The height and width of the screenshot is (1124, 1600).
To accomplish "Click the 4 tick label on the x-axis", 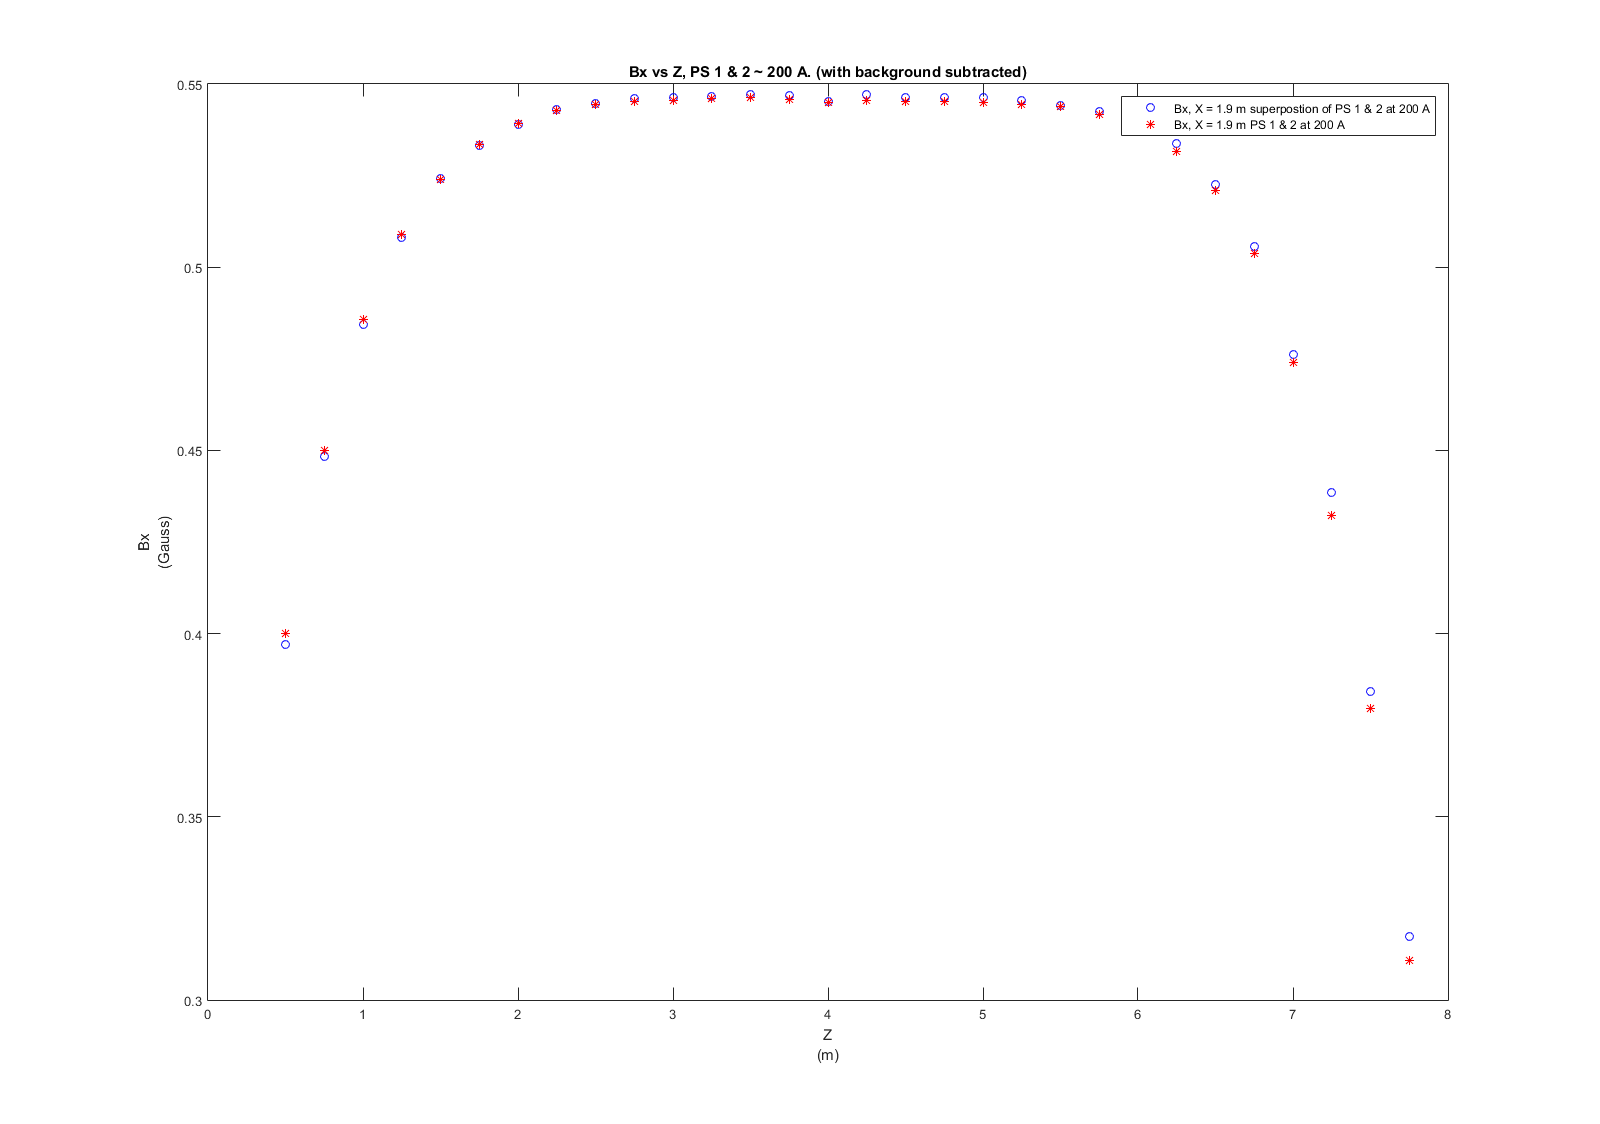I will [x=828, y=1015].
